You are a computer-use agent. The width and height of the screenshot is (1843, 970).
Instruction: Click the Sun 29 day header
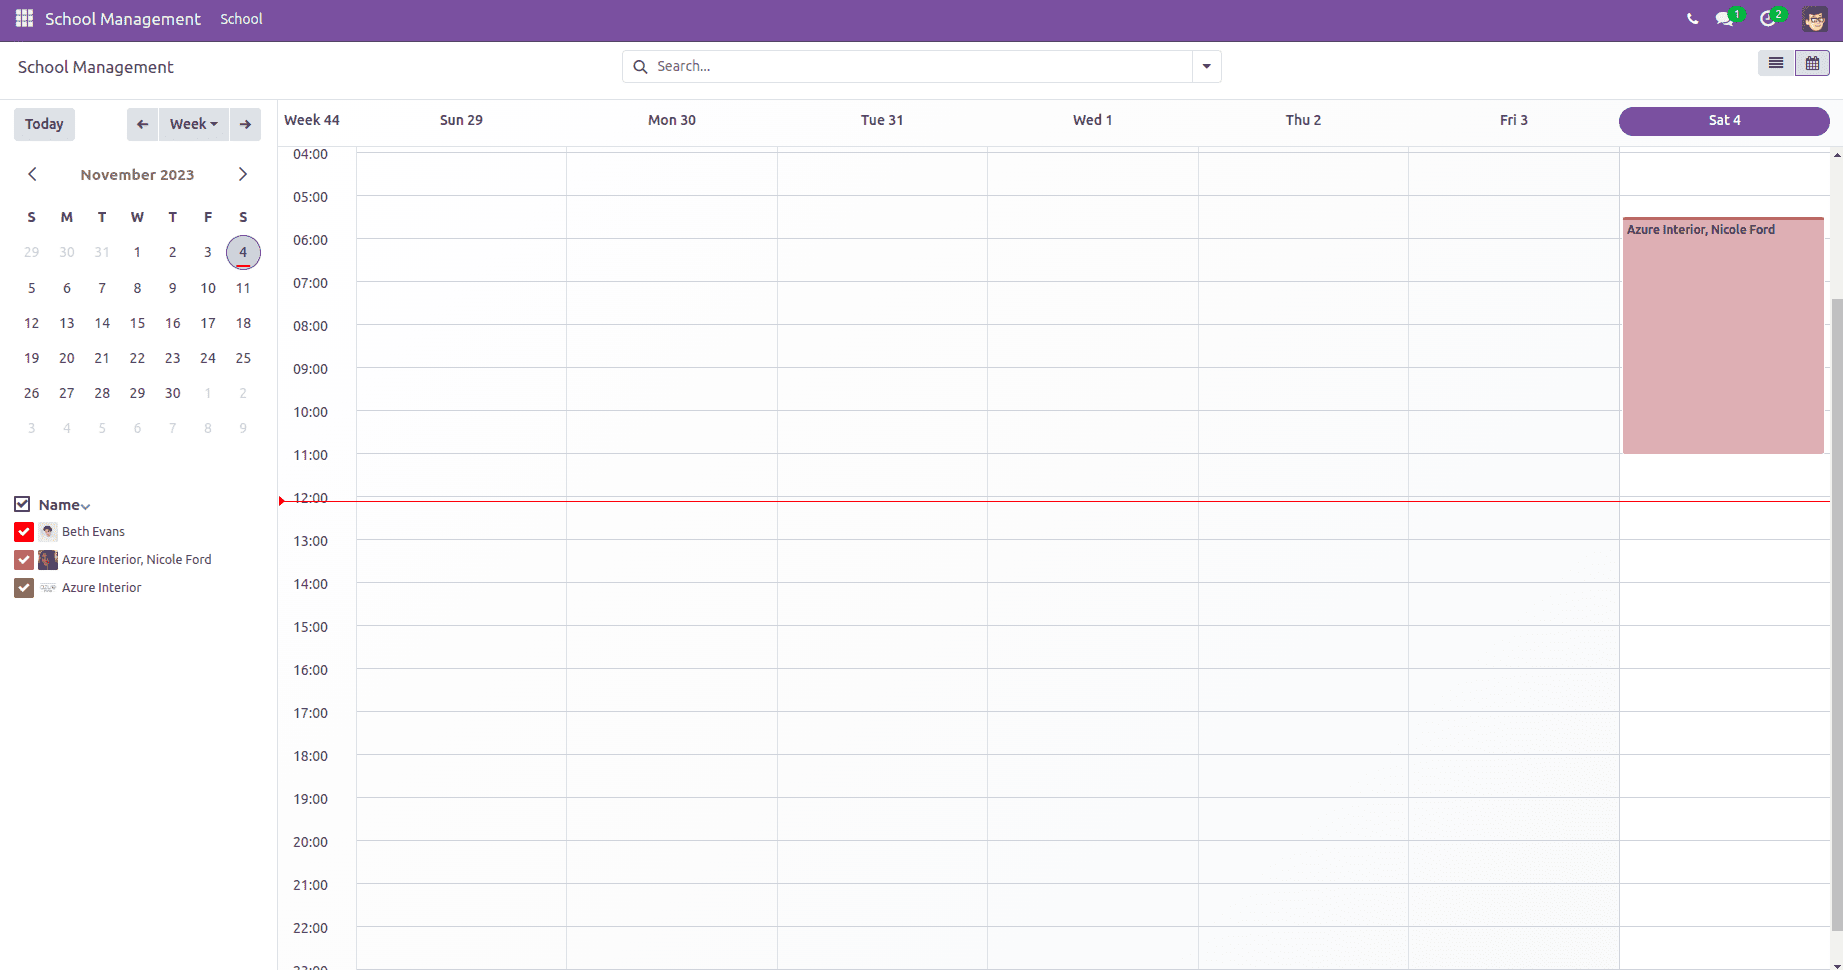pyautogui.click(x=461, y=120)
